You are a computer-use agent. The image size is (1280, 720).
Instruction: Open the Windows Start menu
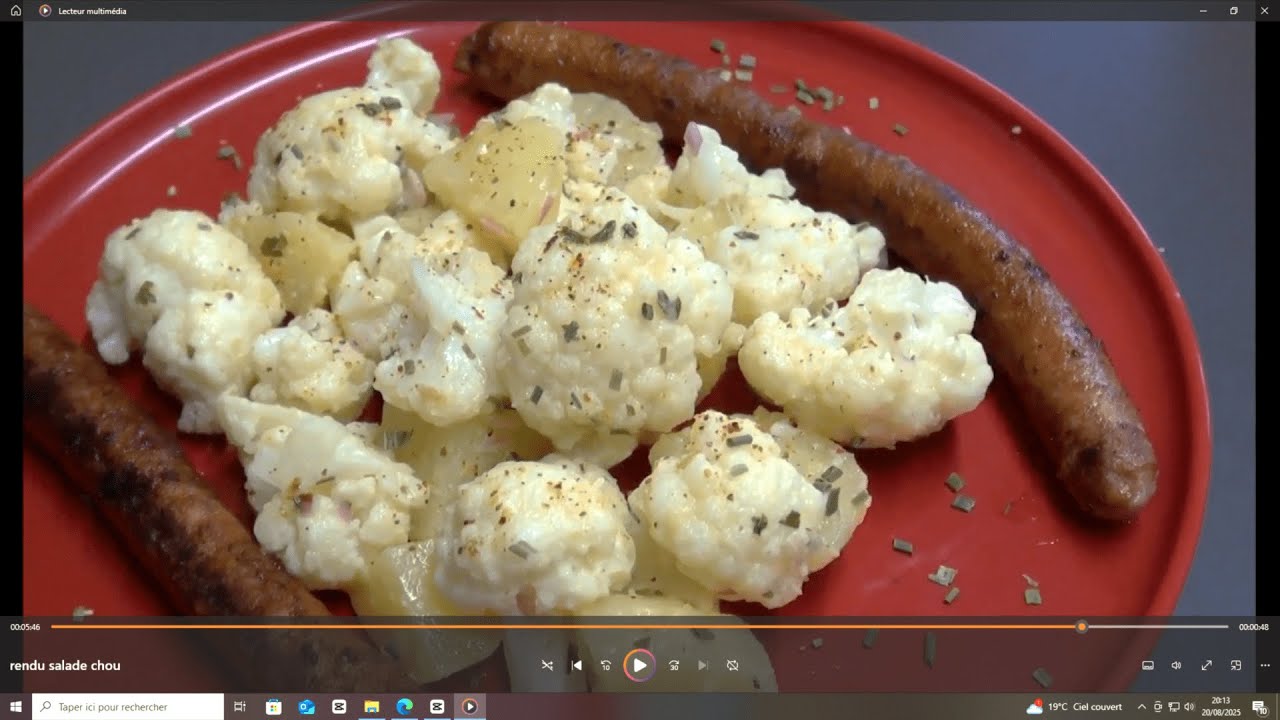pyautogui.click(x=16, y=707)
